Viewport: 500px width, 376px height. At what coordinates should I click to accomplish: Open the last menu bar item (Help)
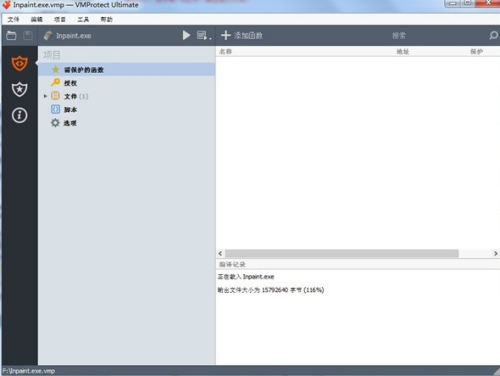(106, 19)
